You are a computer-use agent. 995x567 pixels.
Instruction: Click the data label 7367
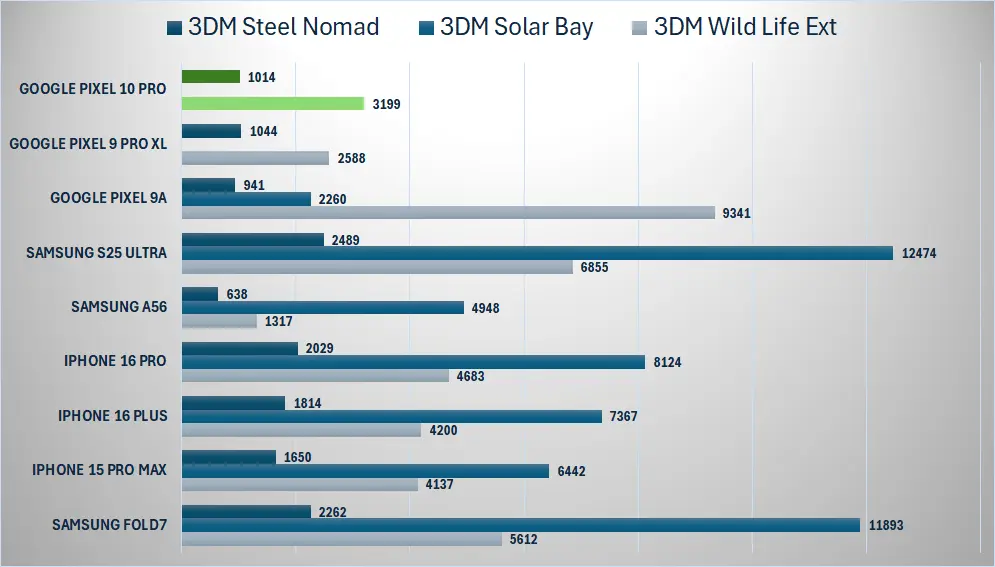point(623,417)
